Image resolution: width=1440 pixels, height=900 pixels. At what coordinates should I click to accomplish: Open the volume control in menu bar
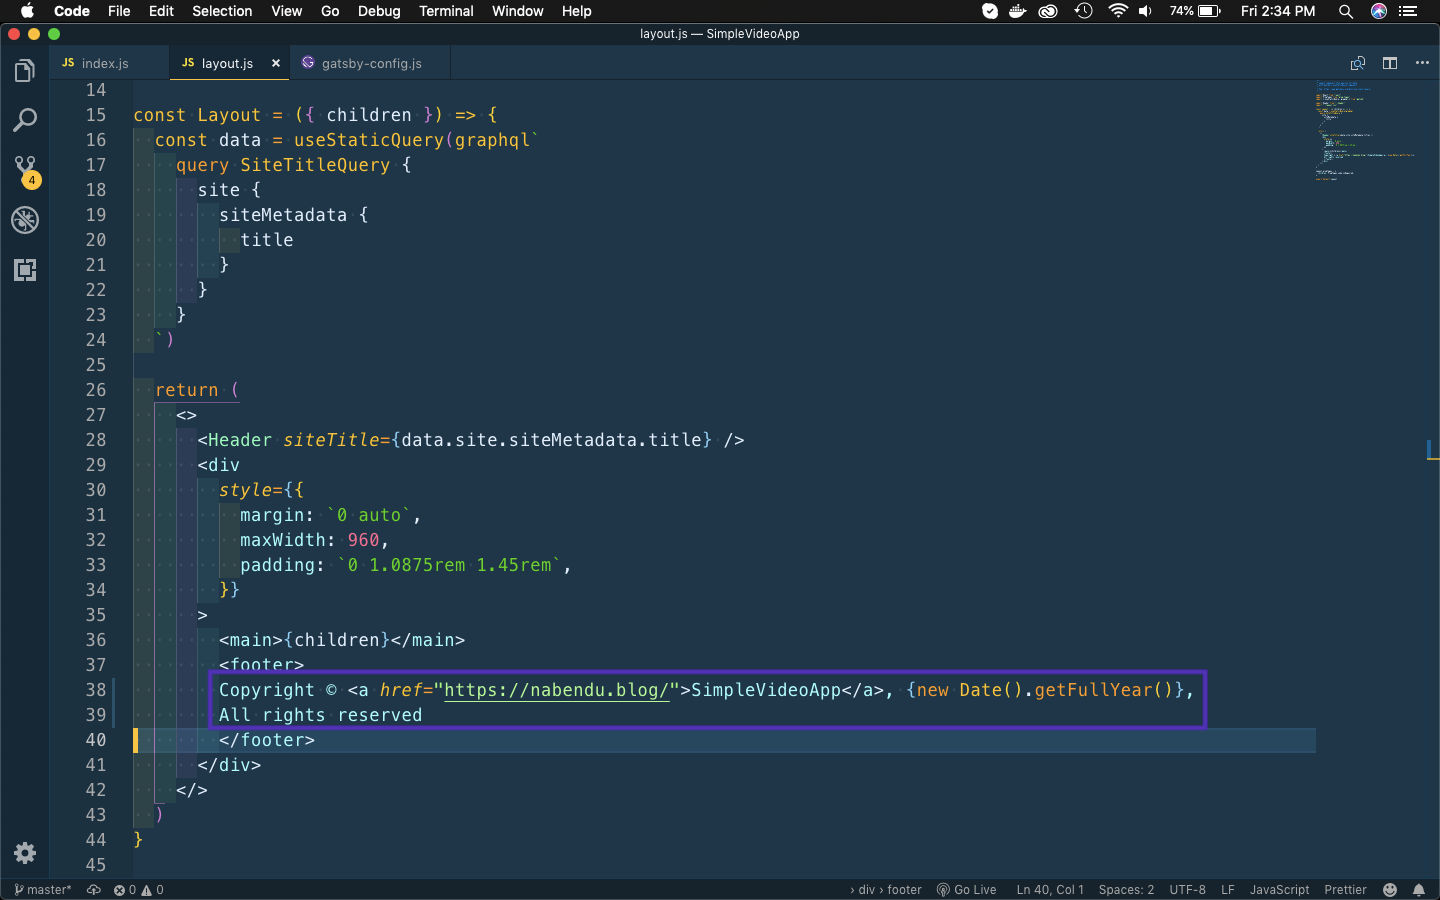pos(1146,11)
